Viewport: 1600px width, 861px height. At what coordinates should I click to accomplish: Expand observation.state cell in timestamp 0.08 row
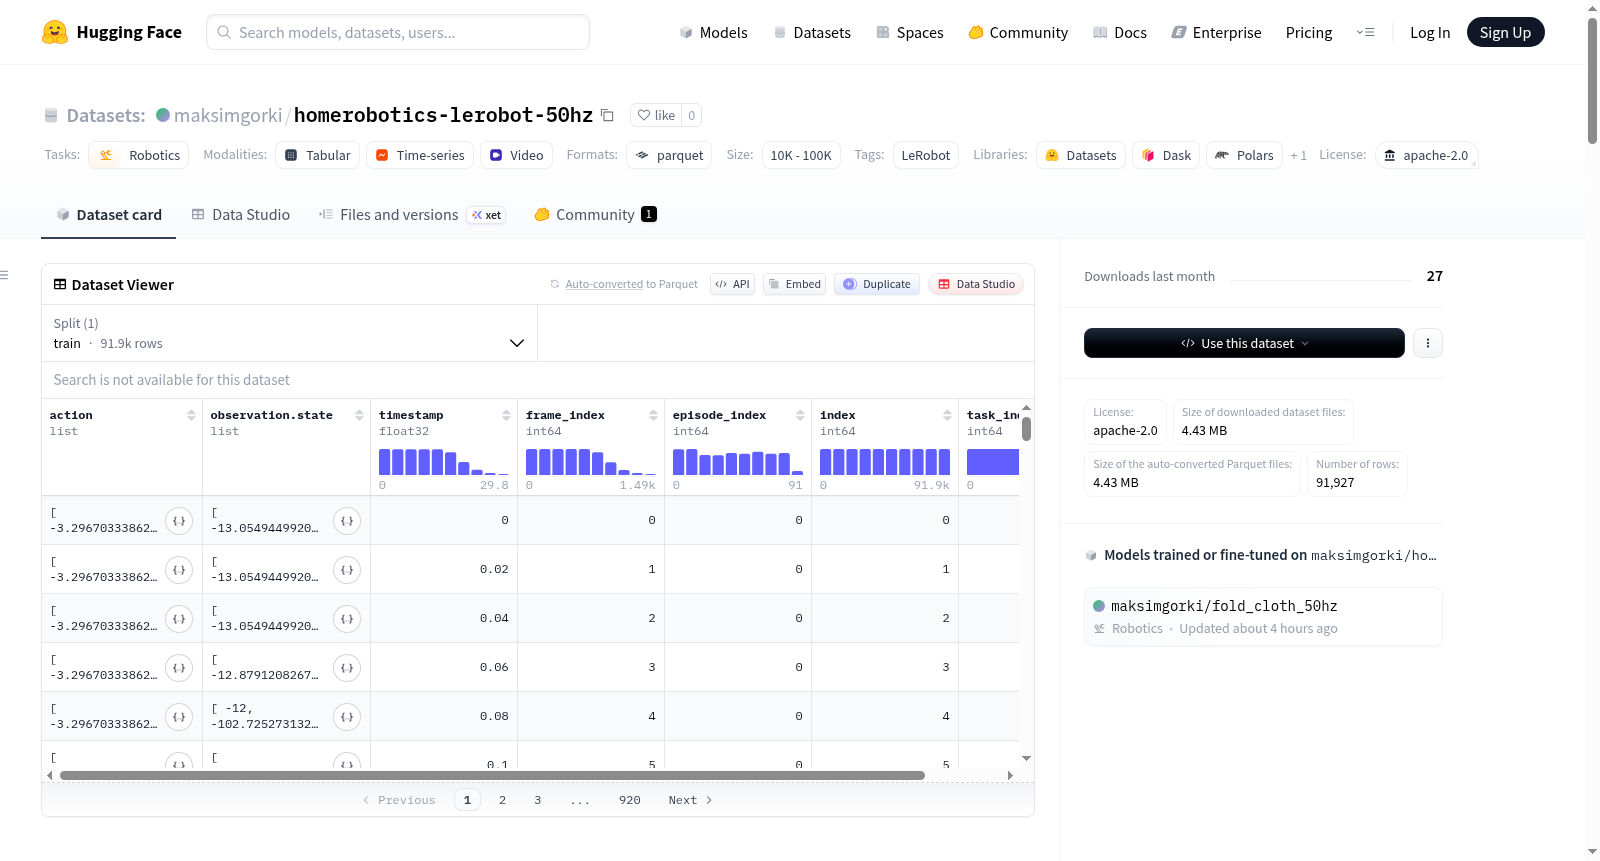[x=347, y=717]
